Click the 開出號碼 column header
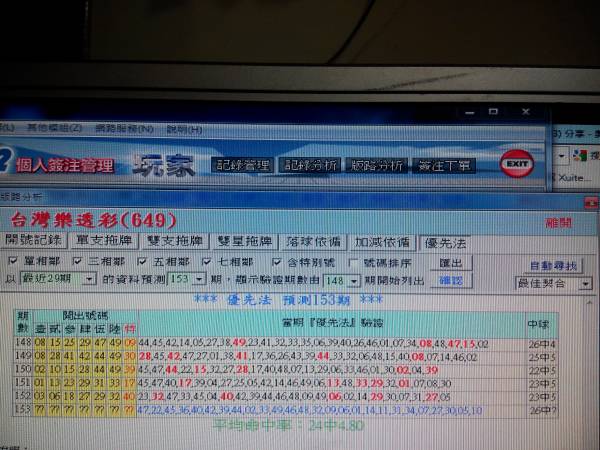This screenshot has width=600, height=450. click(85, 316)
